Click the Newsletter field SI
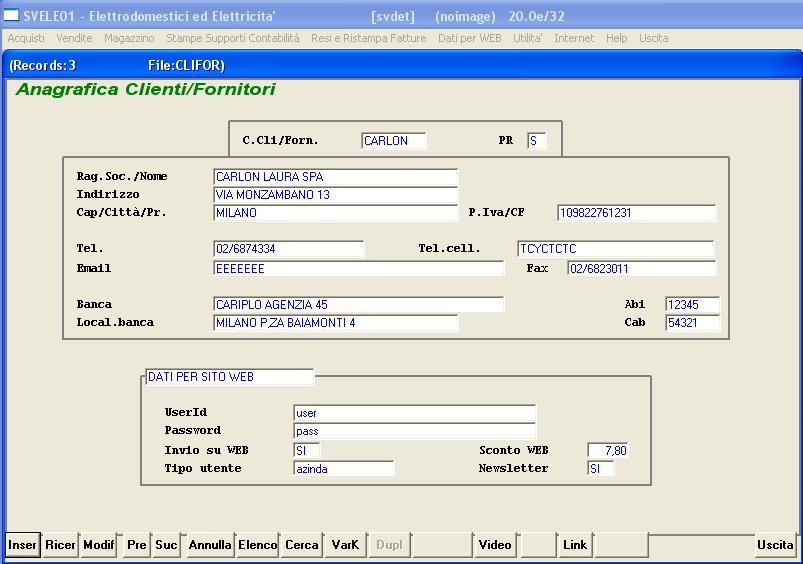 (600, 469)
